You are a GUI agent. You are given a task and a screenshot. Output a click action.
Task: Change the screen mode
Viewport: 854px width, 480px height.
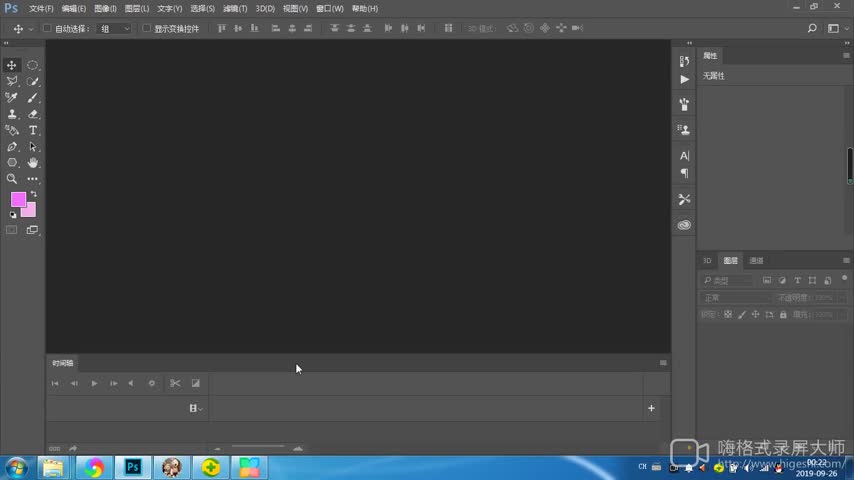pos(33,230)
